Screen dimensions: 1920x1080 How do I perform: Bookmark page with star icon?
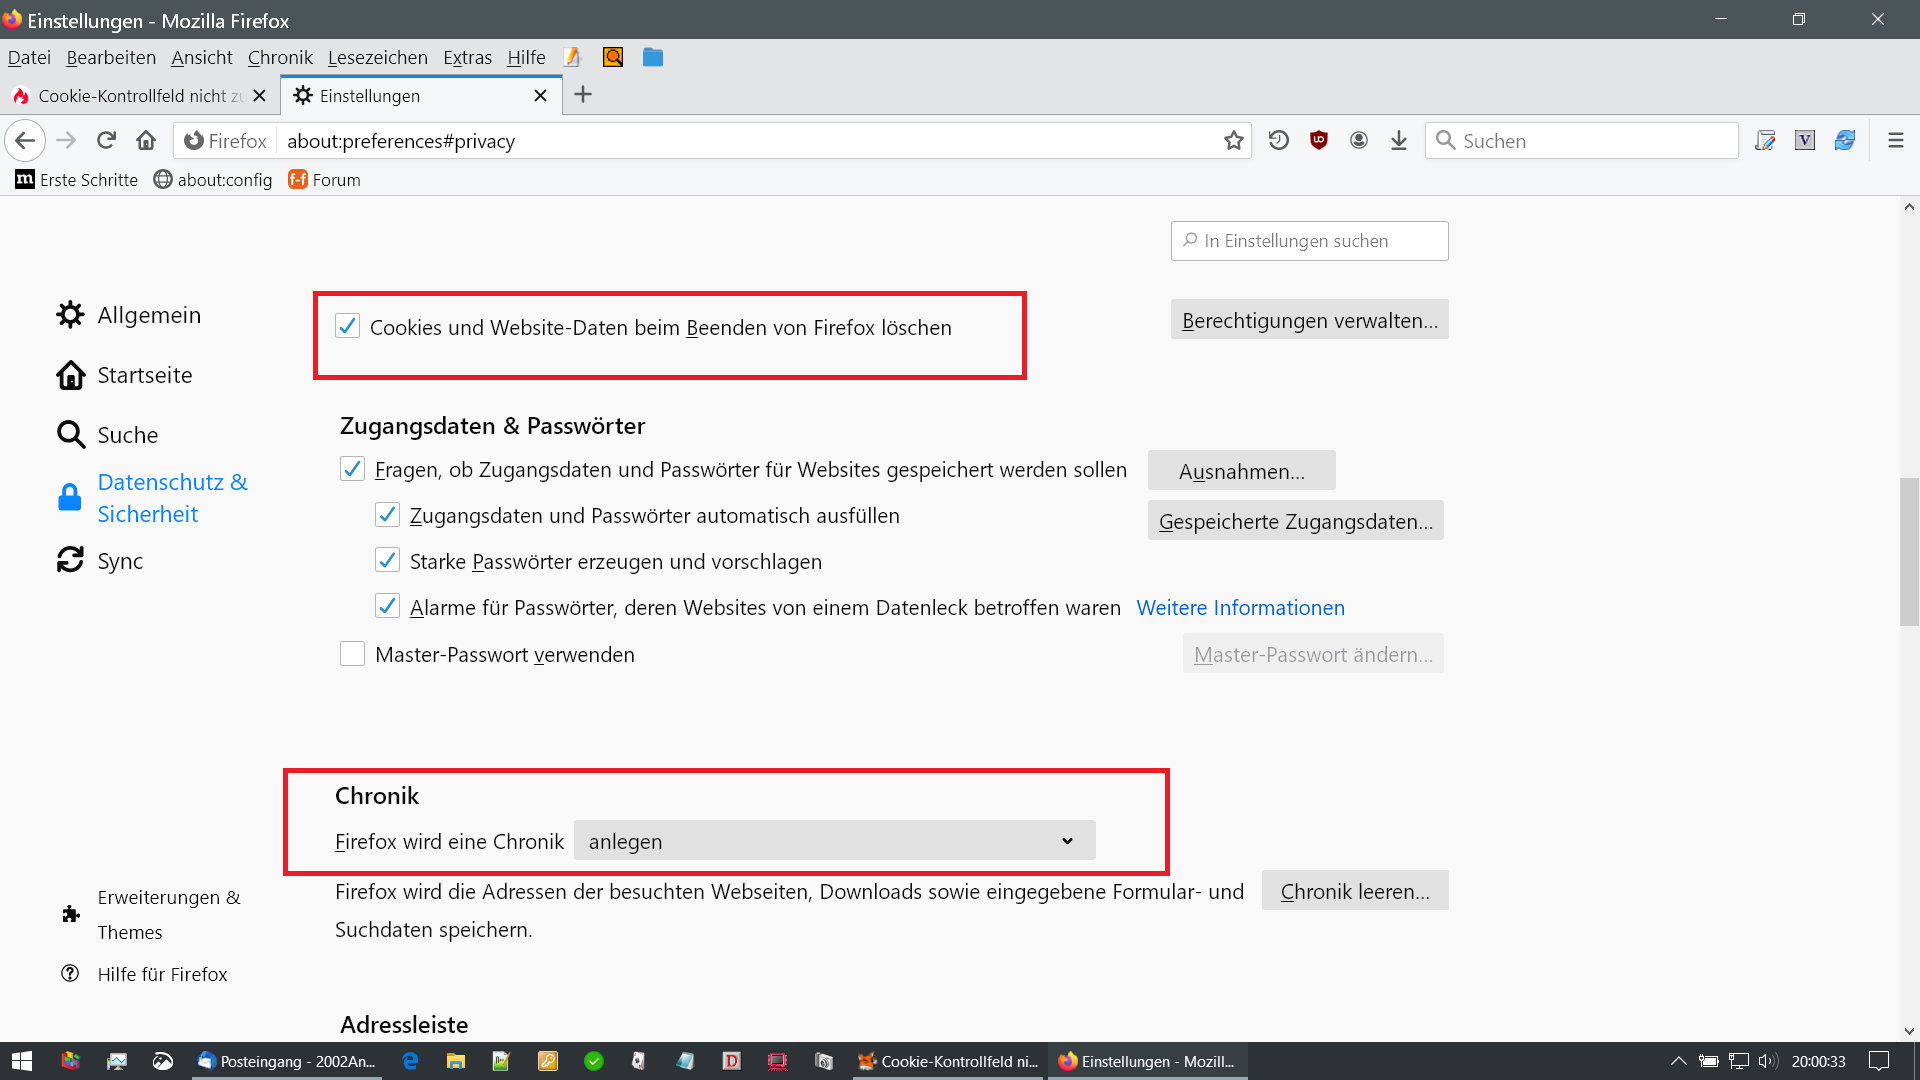click(x=1233, y=140)
